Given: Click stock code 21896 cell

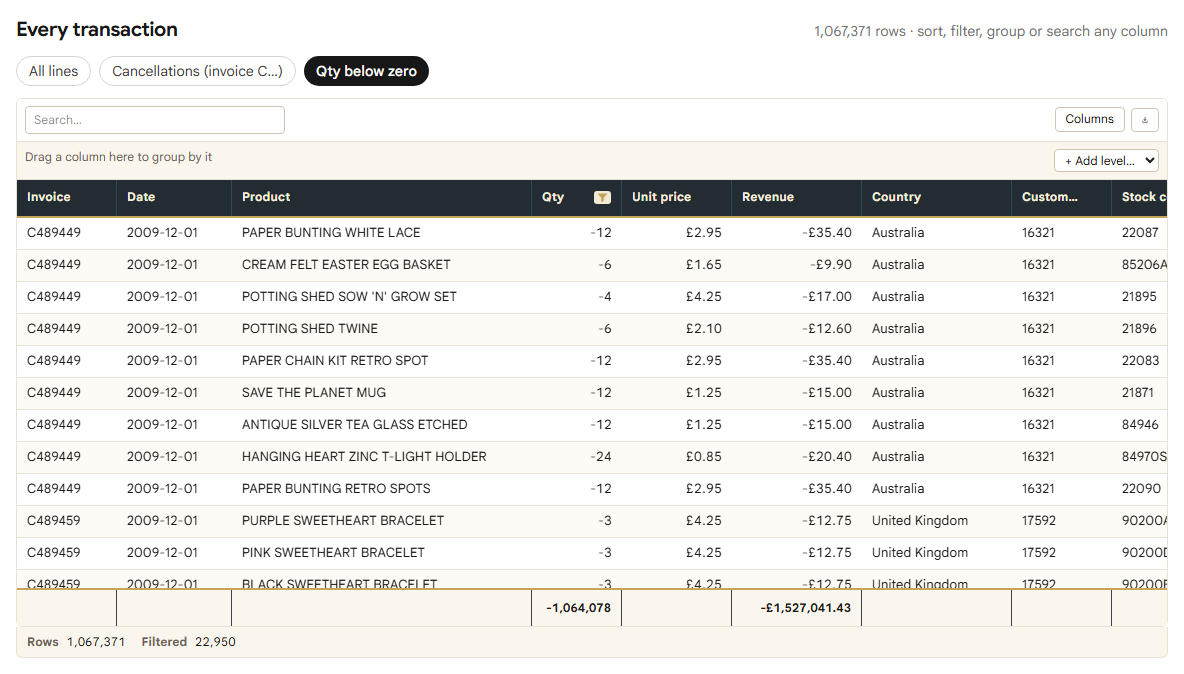Looking at the screenshot, I should point(1139,328).
